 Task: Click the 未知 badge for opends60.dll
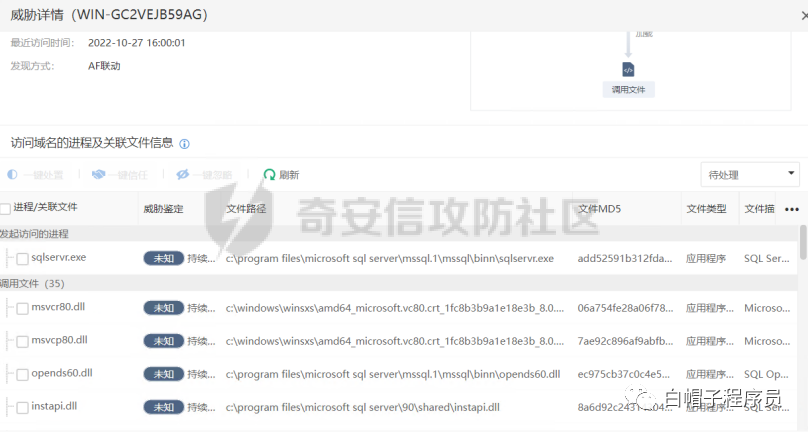163,374
